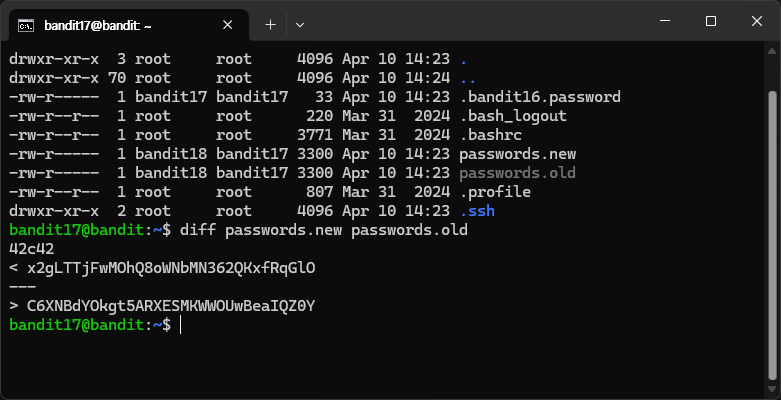Select the bandit17@bandit terminal tab
This screenshot has width=781, height=400.
coord(126,25)
